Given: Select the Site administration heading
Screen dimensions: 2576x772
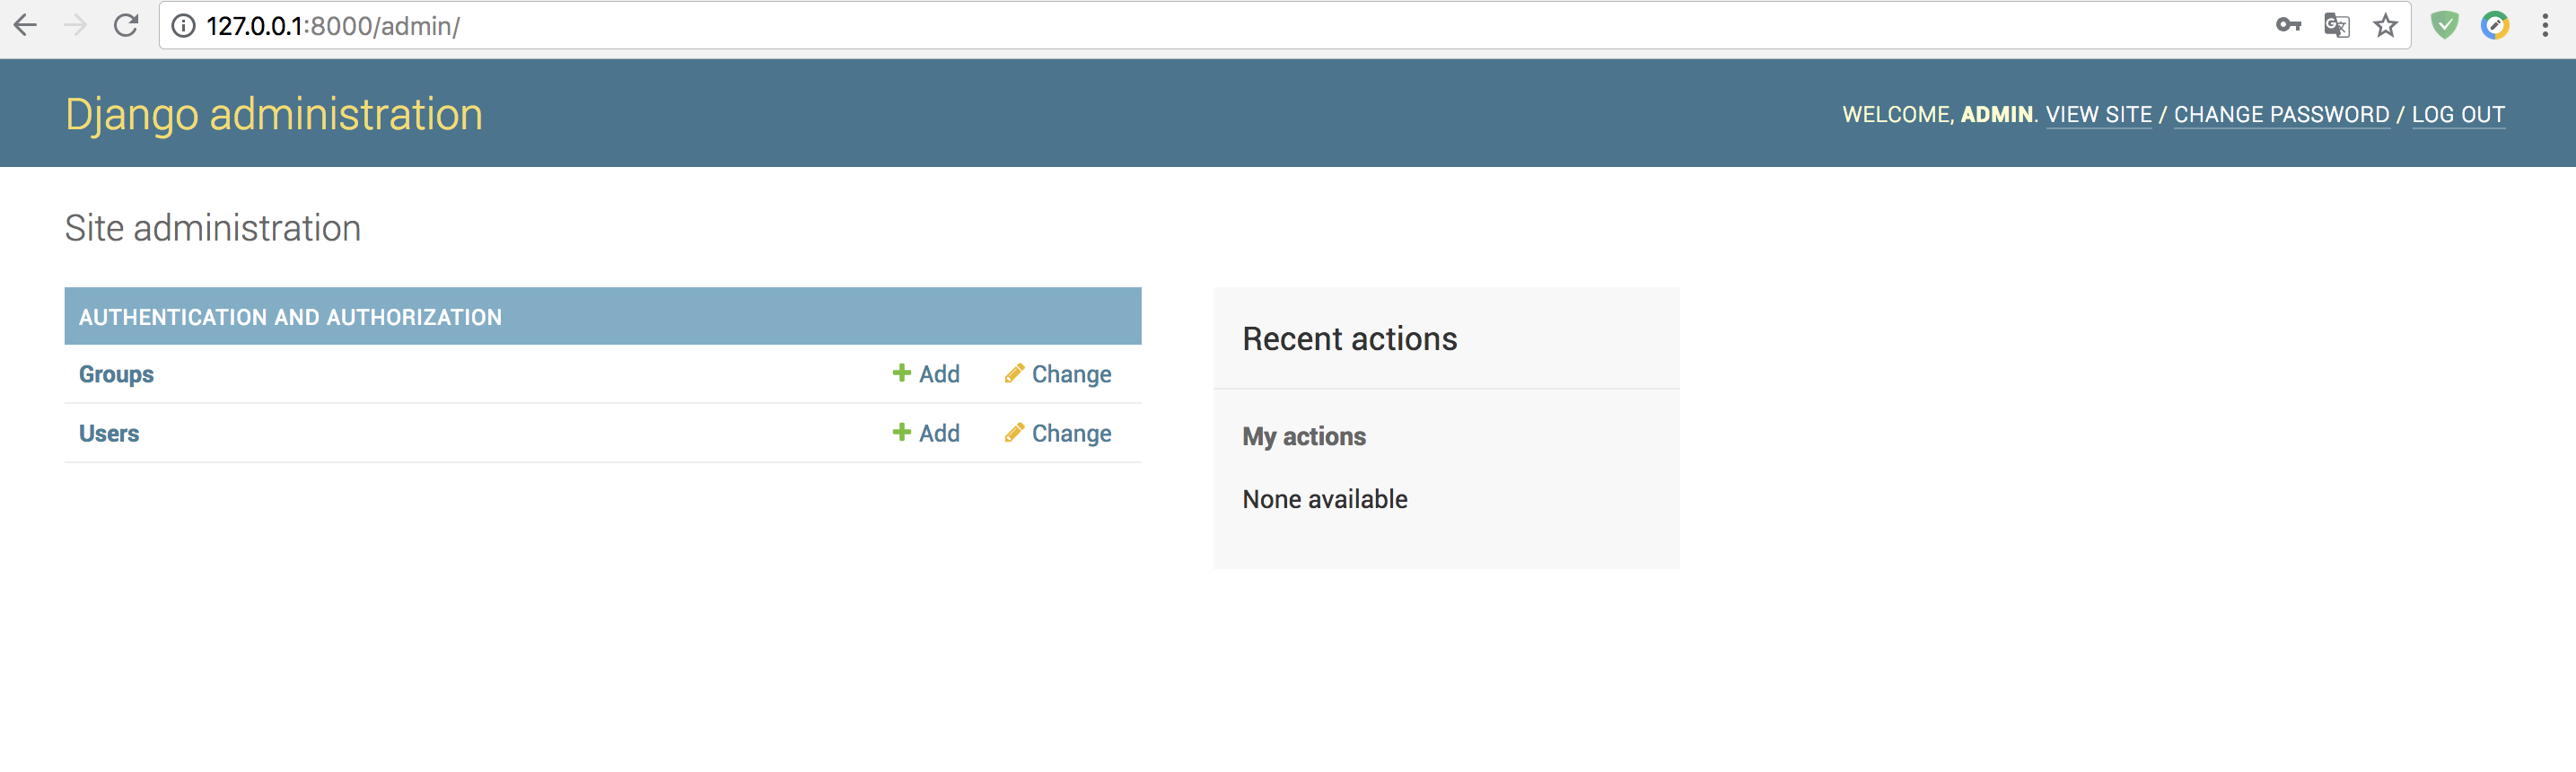Looking at the screenshot, I should (213, 228).
